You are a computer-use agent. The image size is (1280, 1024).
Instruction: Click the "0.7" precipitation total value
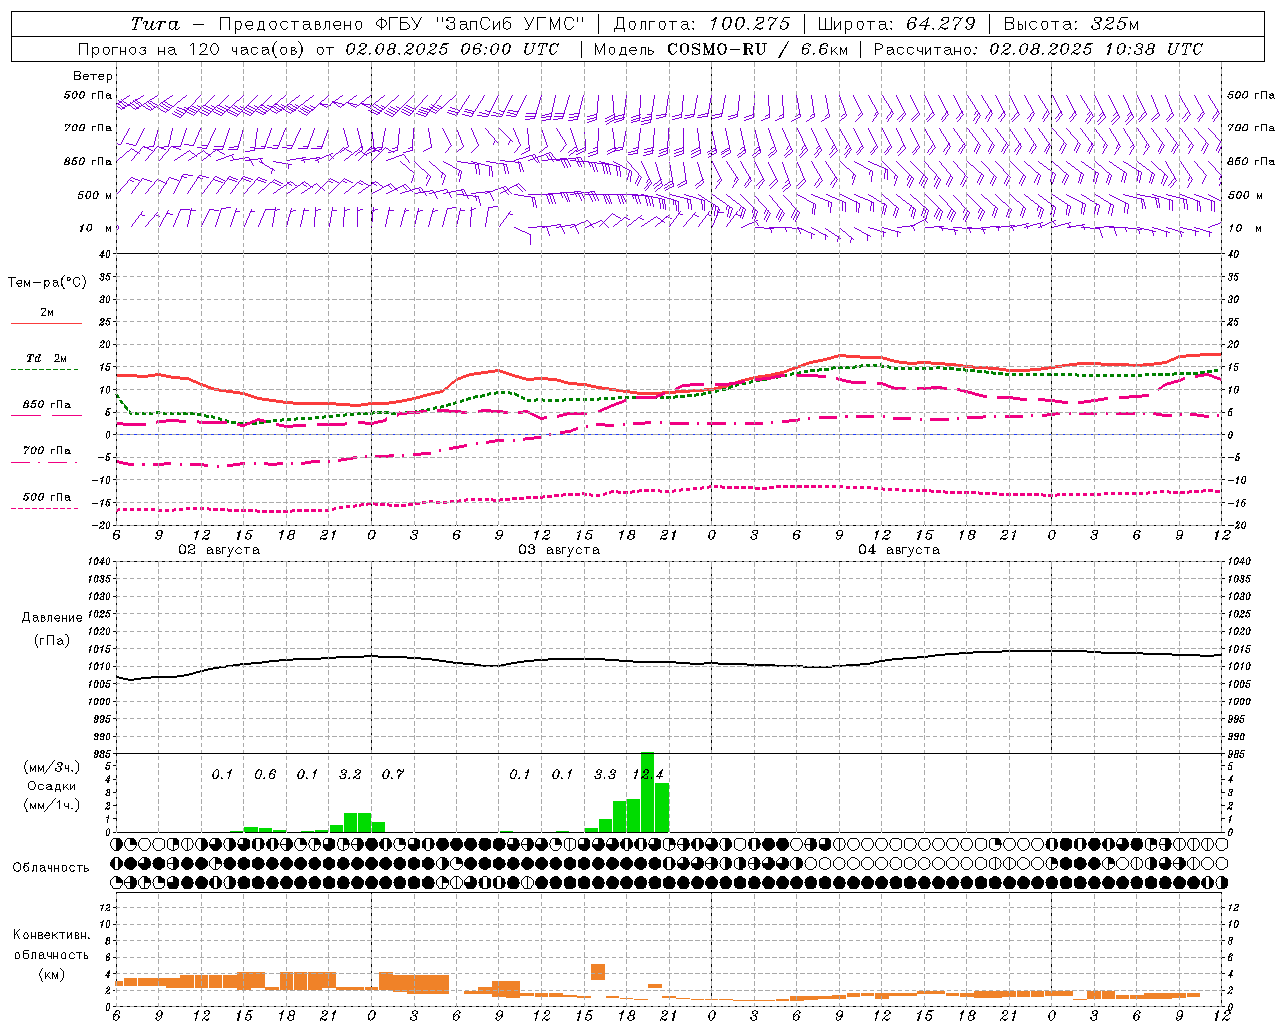click(393, 775)
